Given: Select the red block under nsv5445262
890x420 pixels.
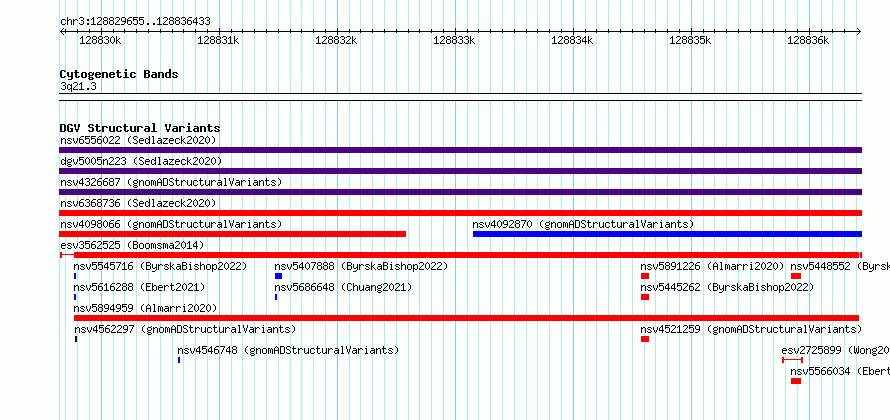Looking at the screenshot, I should tap(645, 297).
